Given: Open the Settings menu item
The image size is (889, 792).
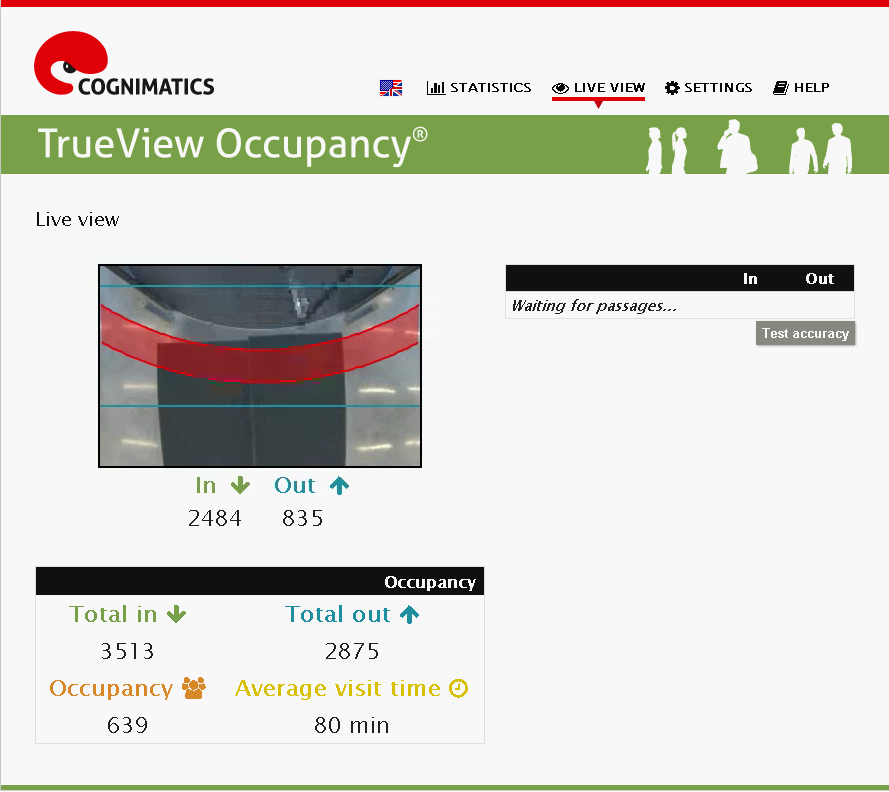Looking at the screenshot, I should (x=708, y=88).
